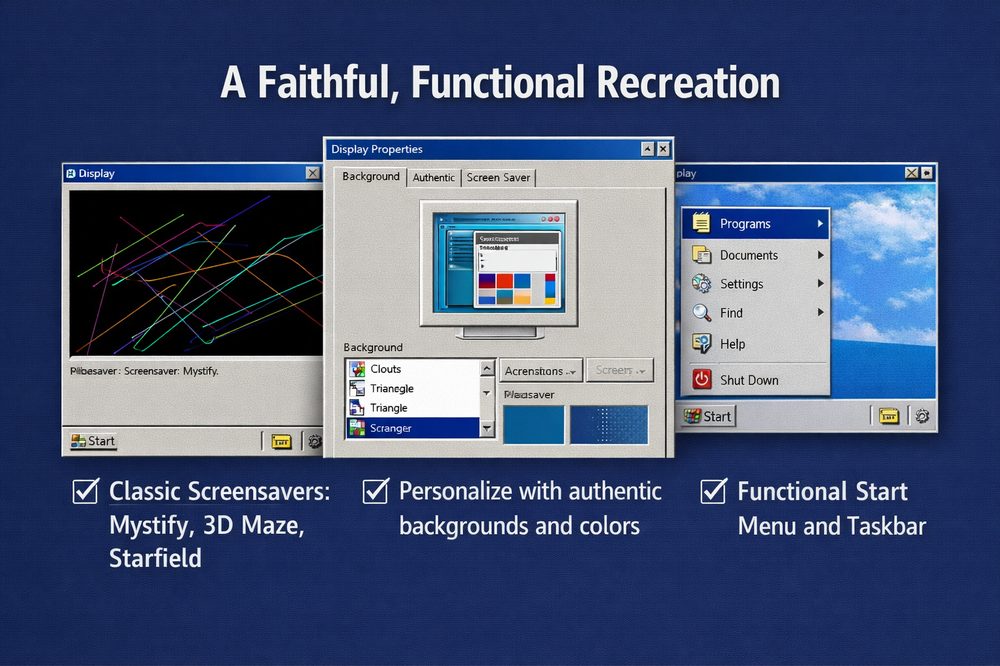
Task: Switch to the Background tab
Action: tap(371, 177)
